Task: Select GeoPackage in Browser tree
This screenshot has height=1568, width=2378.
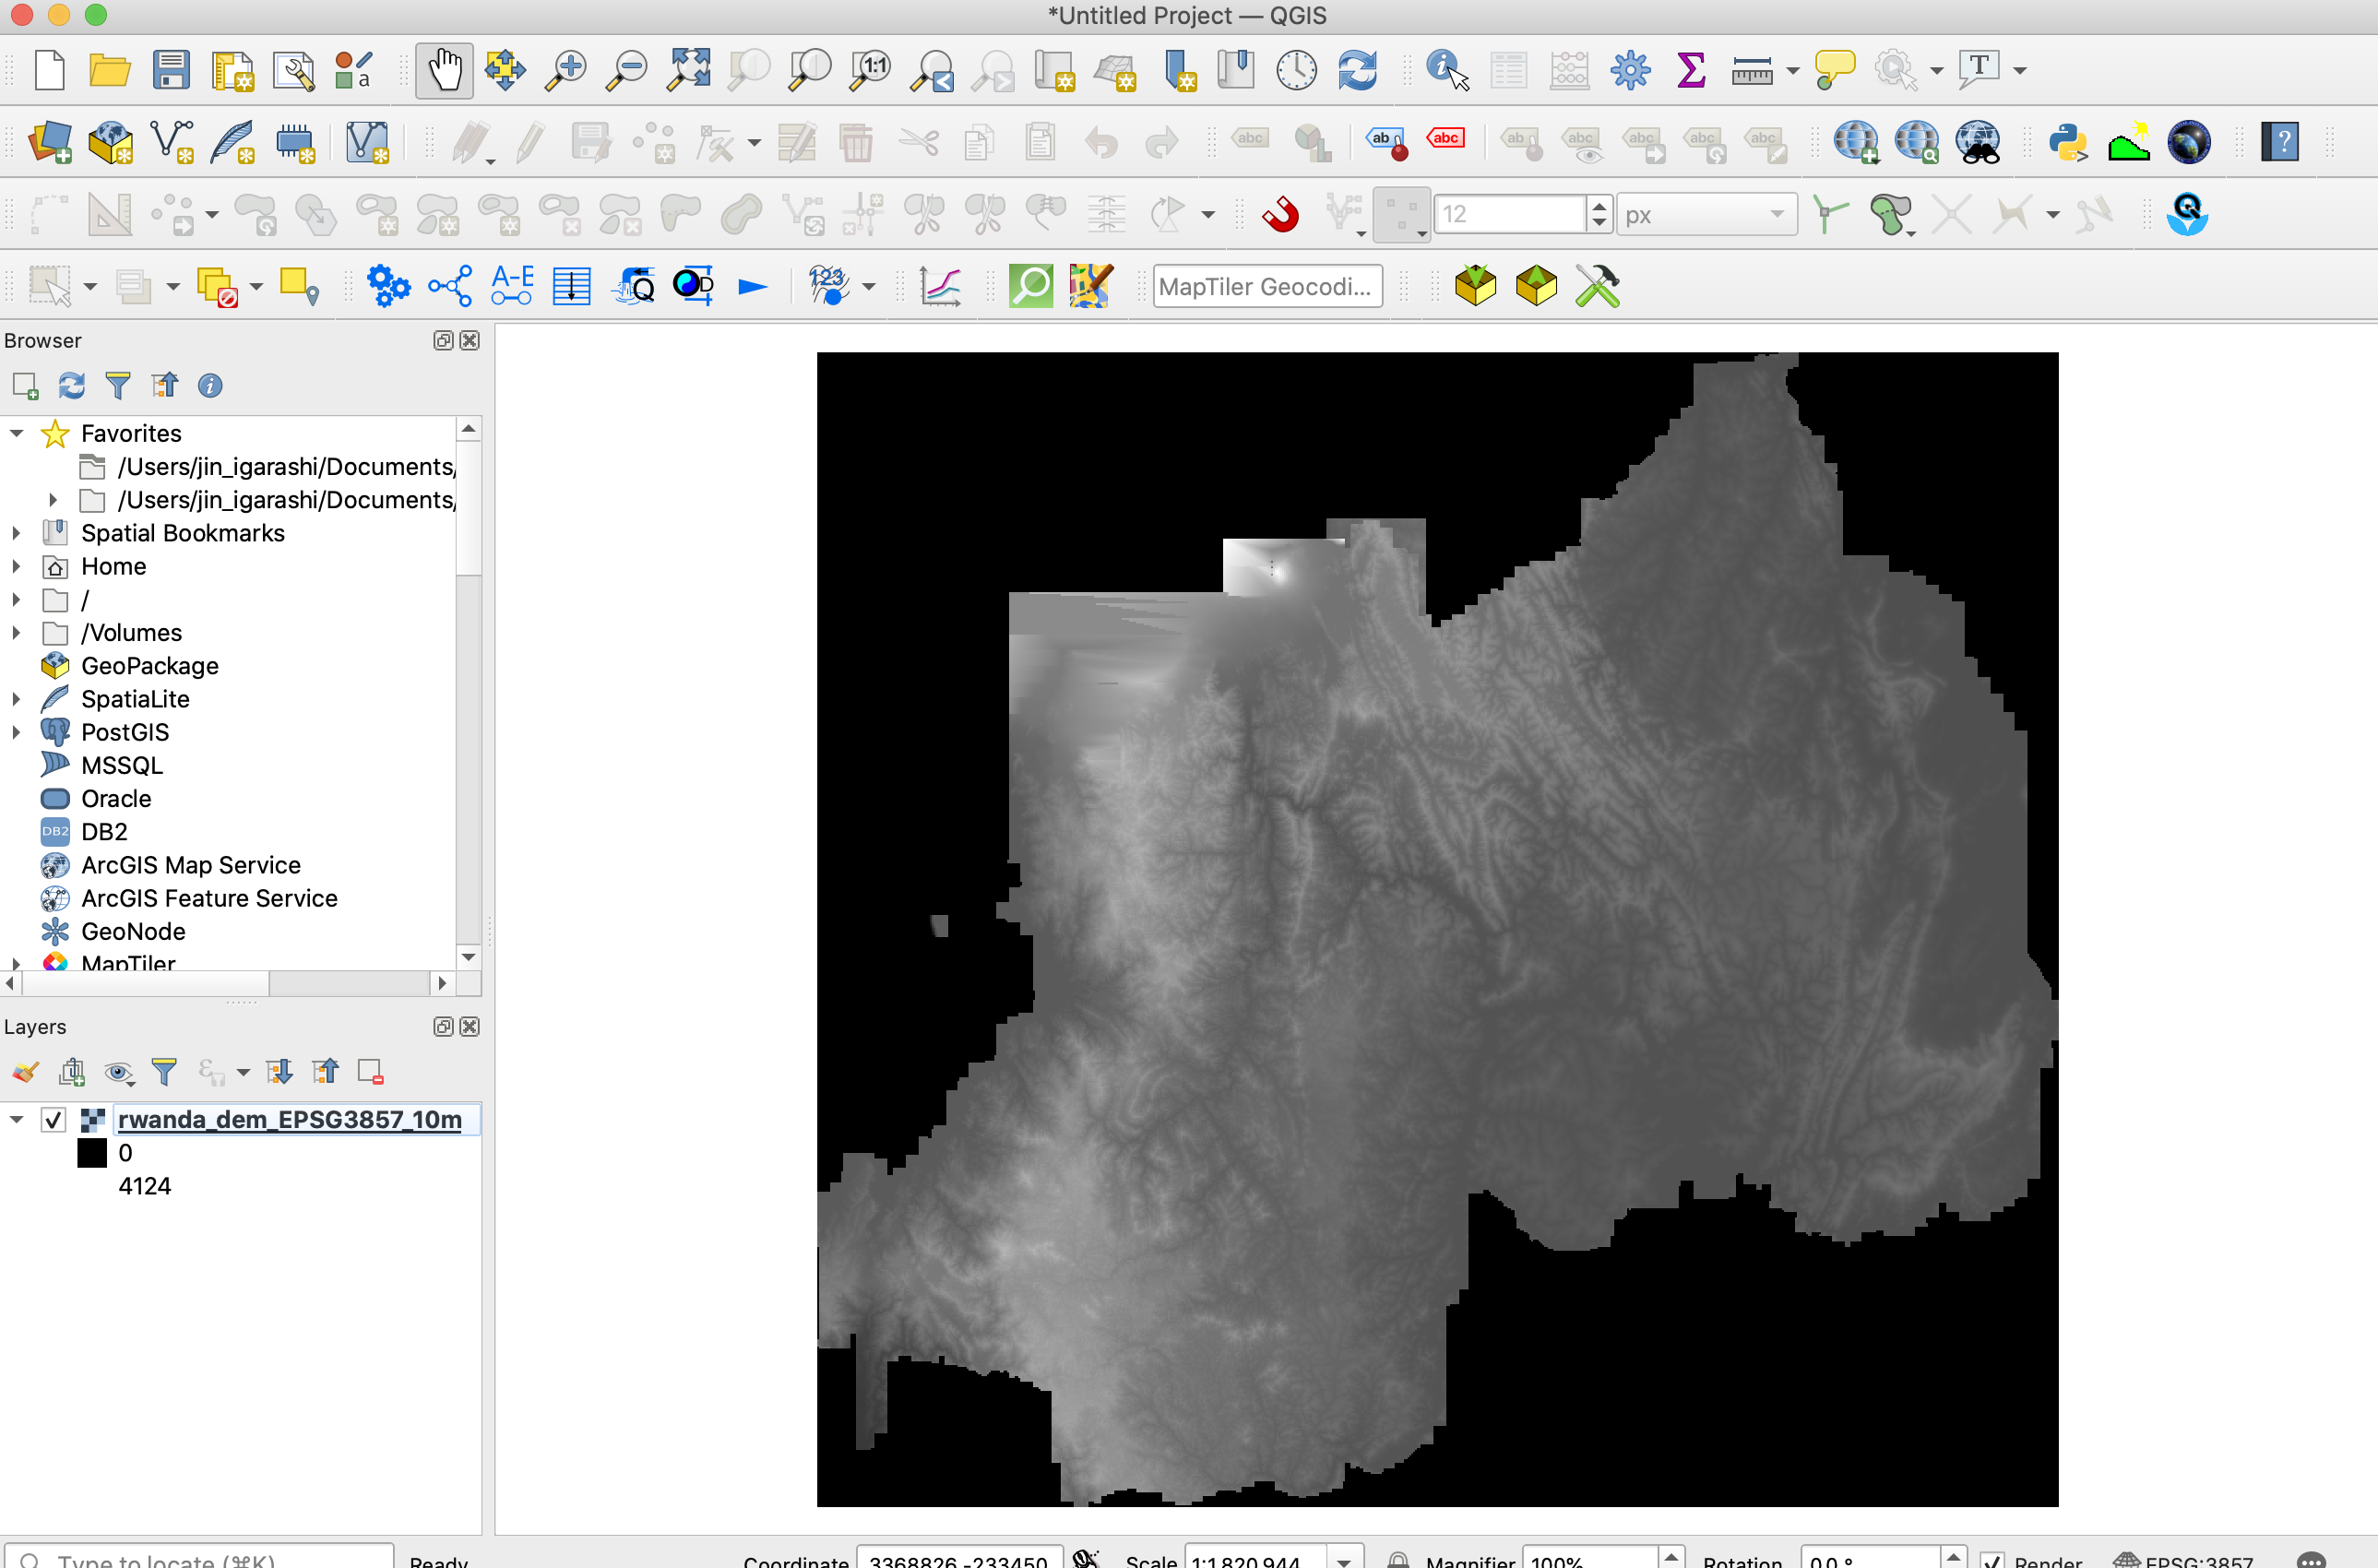Action: [150, 666]
